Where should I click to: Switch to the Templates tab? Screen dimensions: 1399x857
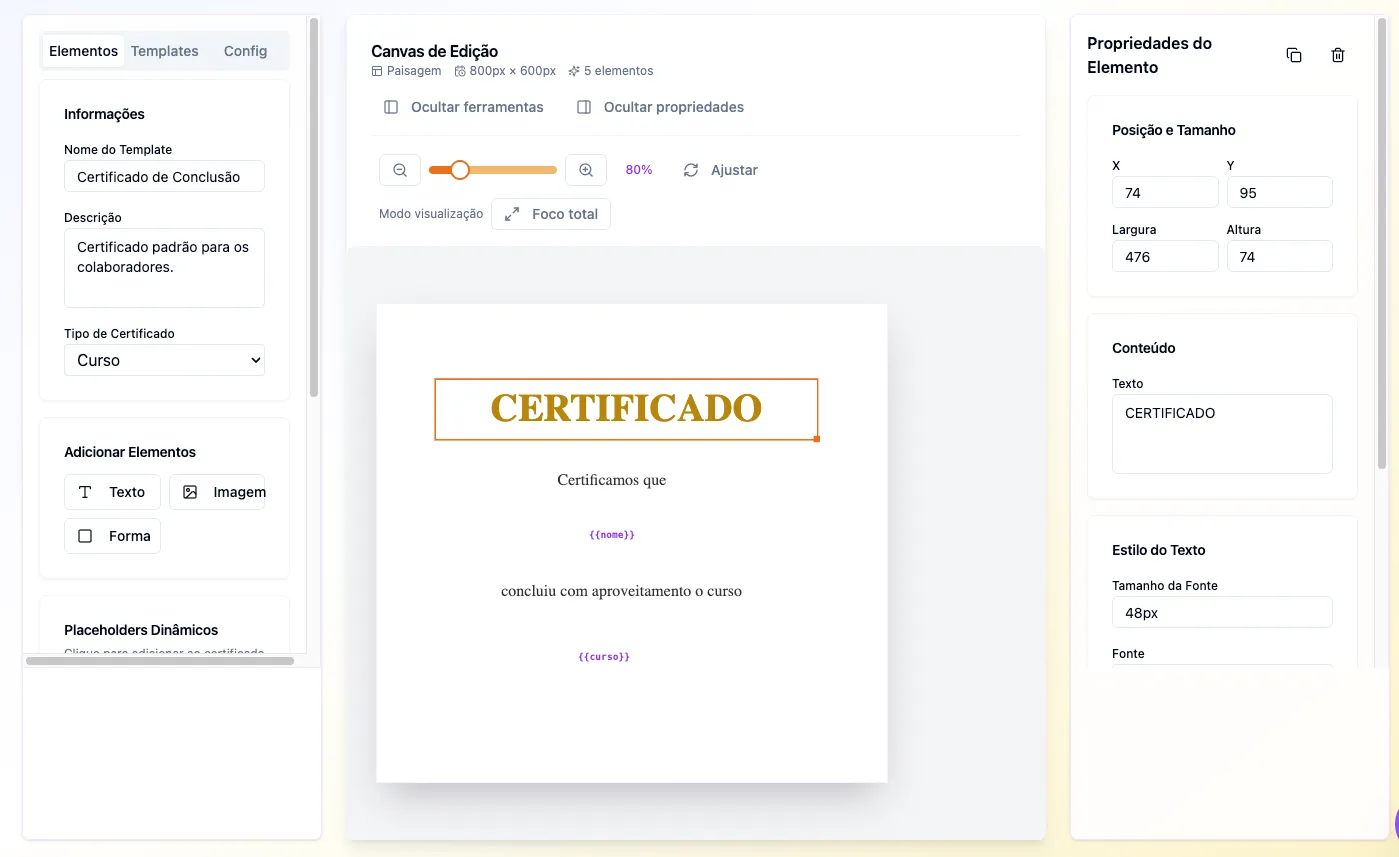(164, 50)
